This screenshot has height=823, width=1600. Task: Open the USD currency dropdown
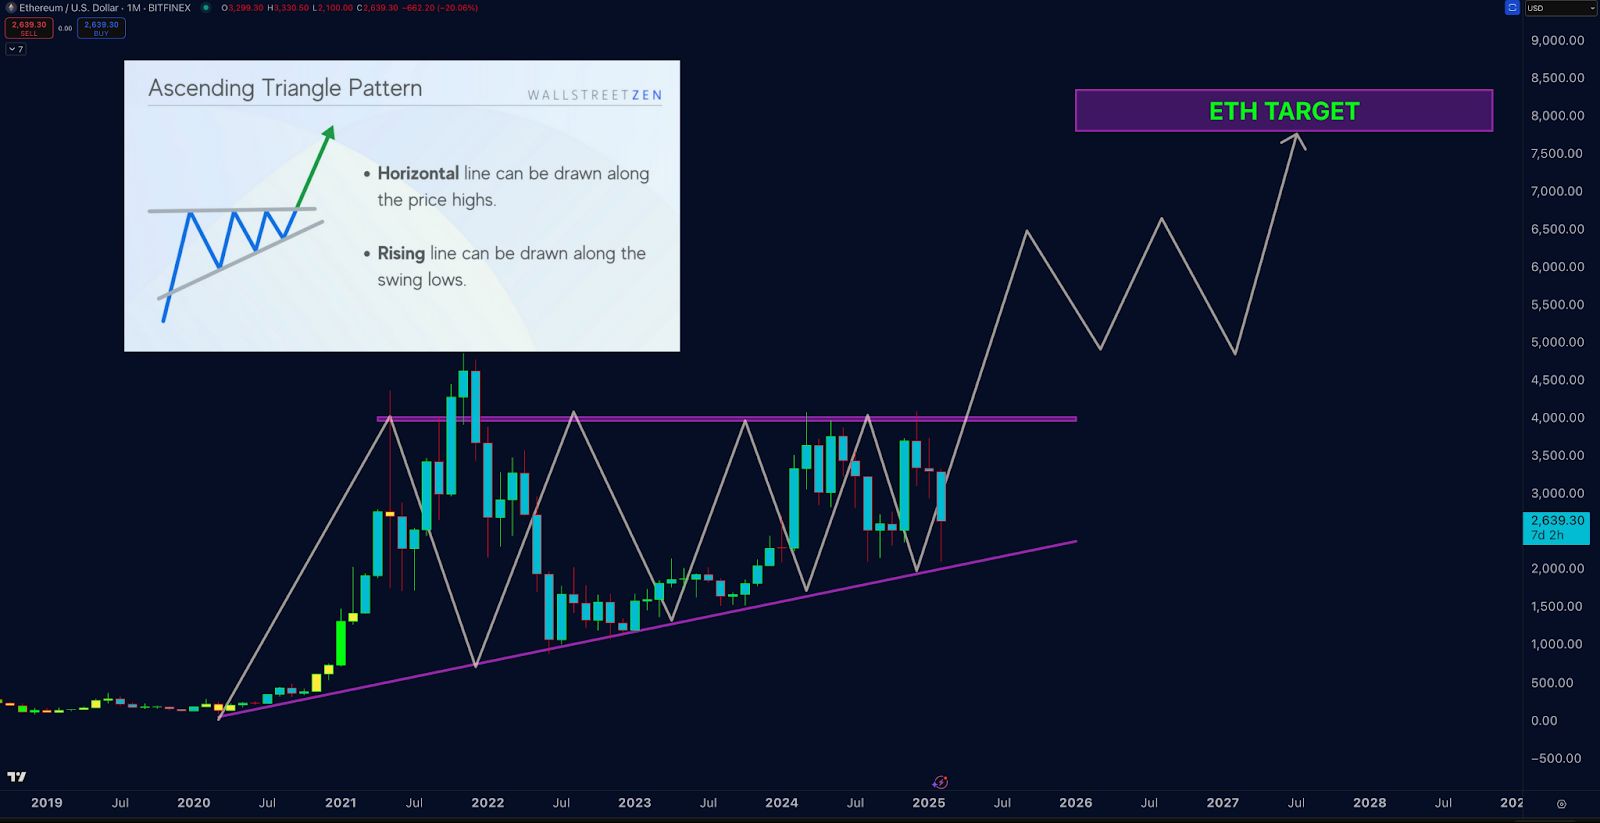click(1560, 7)
